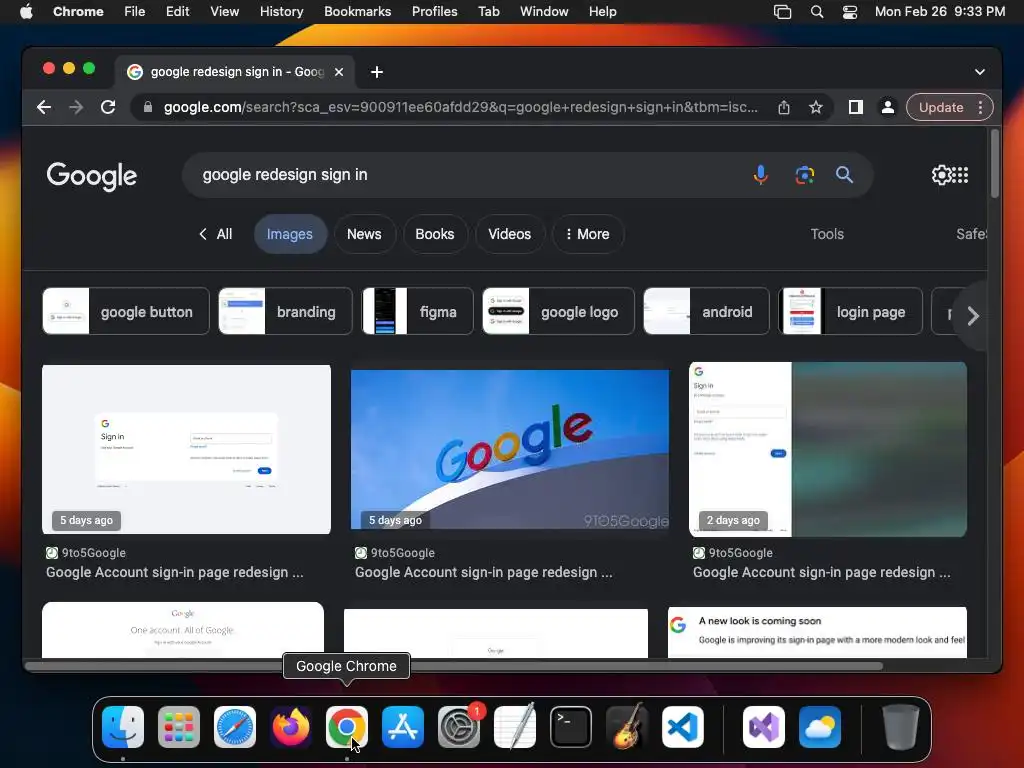Open Finder in the Dock

point(123,727)
